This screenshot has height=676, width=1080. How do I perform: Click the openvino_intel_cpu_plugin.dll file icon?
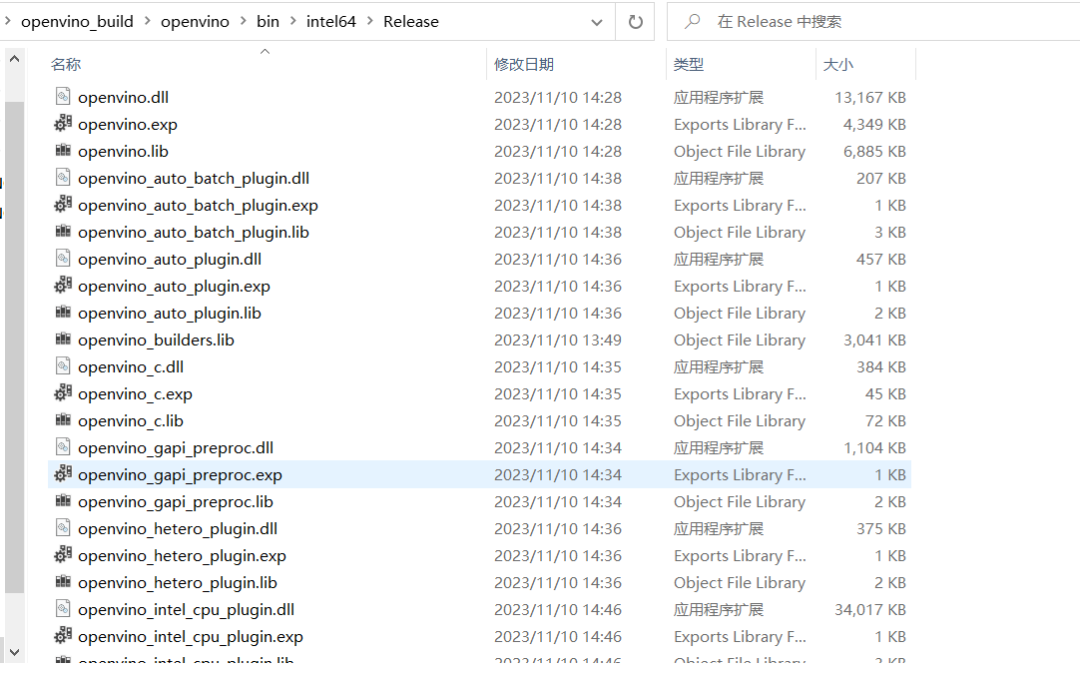(63, 608)
